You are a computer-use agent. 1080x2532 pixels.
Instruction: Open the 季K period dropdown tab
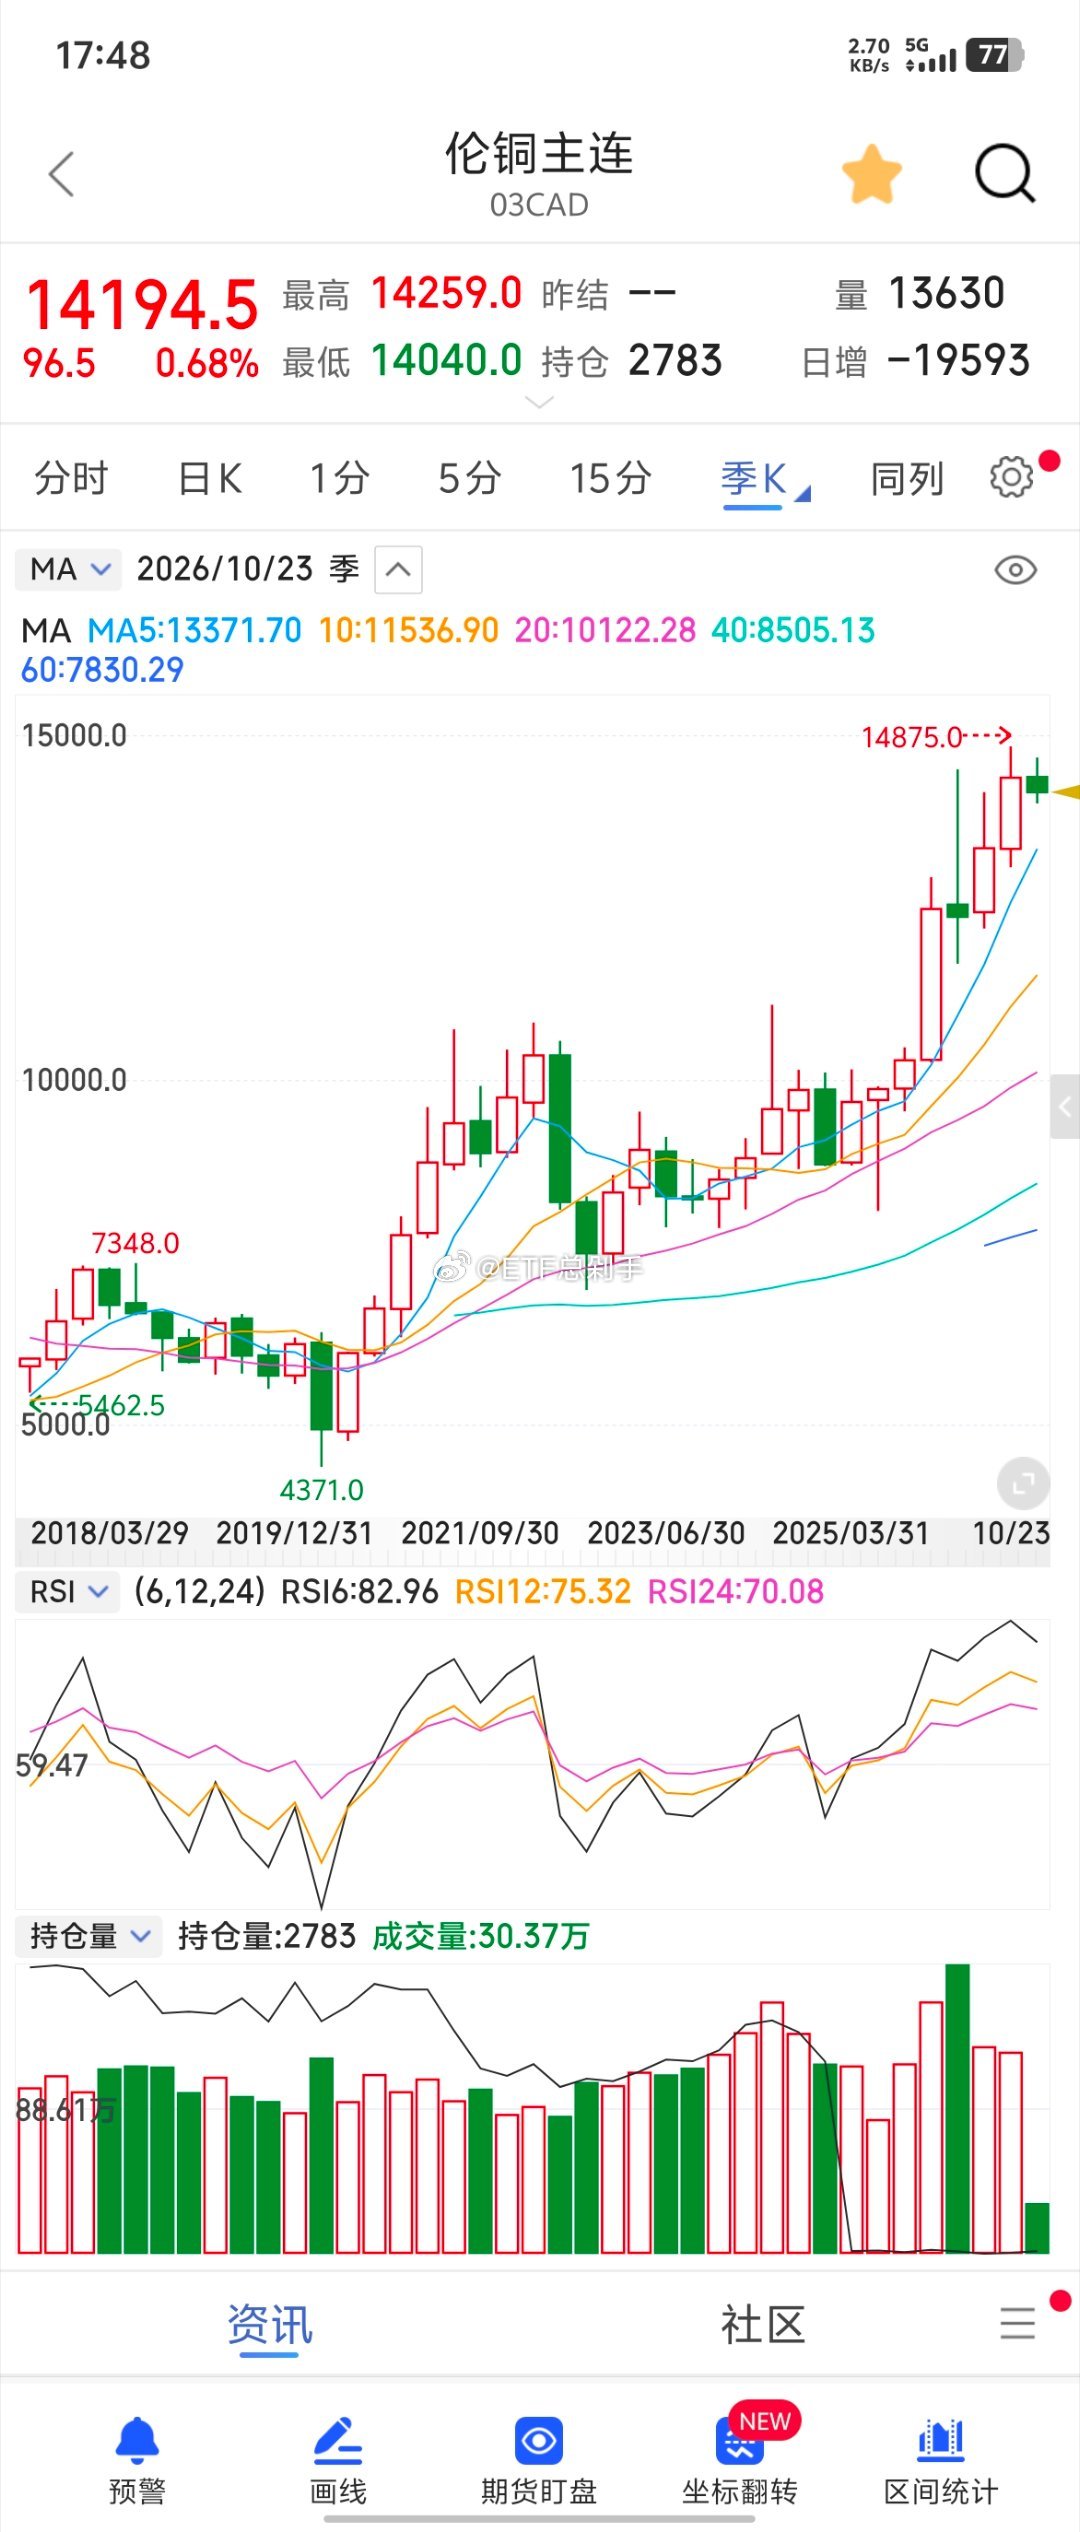click(x=764, y=479)
